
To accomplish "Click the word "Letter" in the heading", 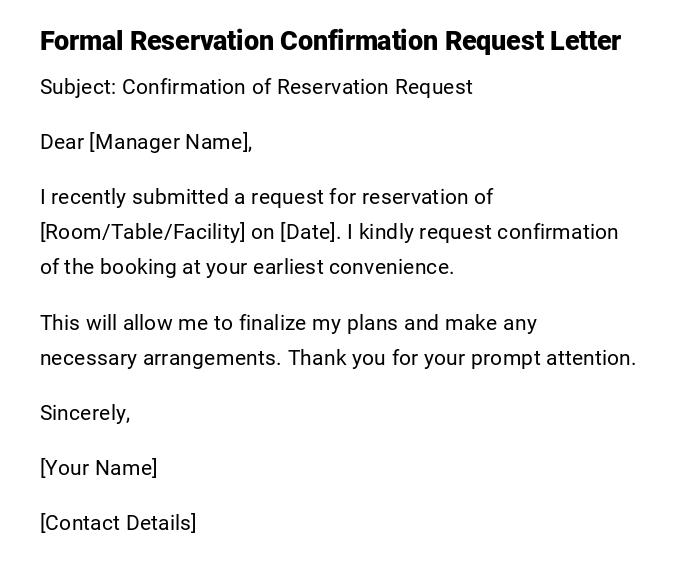I will 585,41.
